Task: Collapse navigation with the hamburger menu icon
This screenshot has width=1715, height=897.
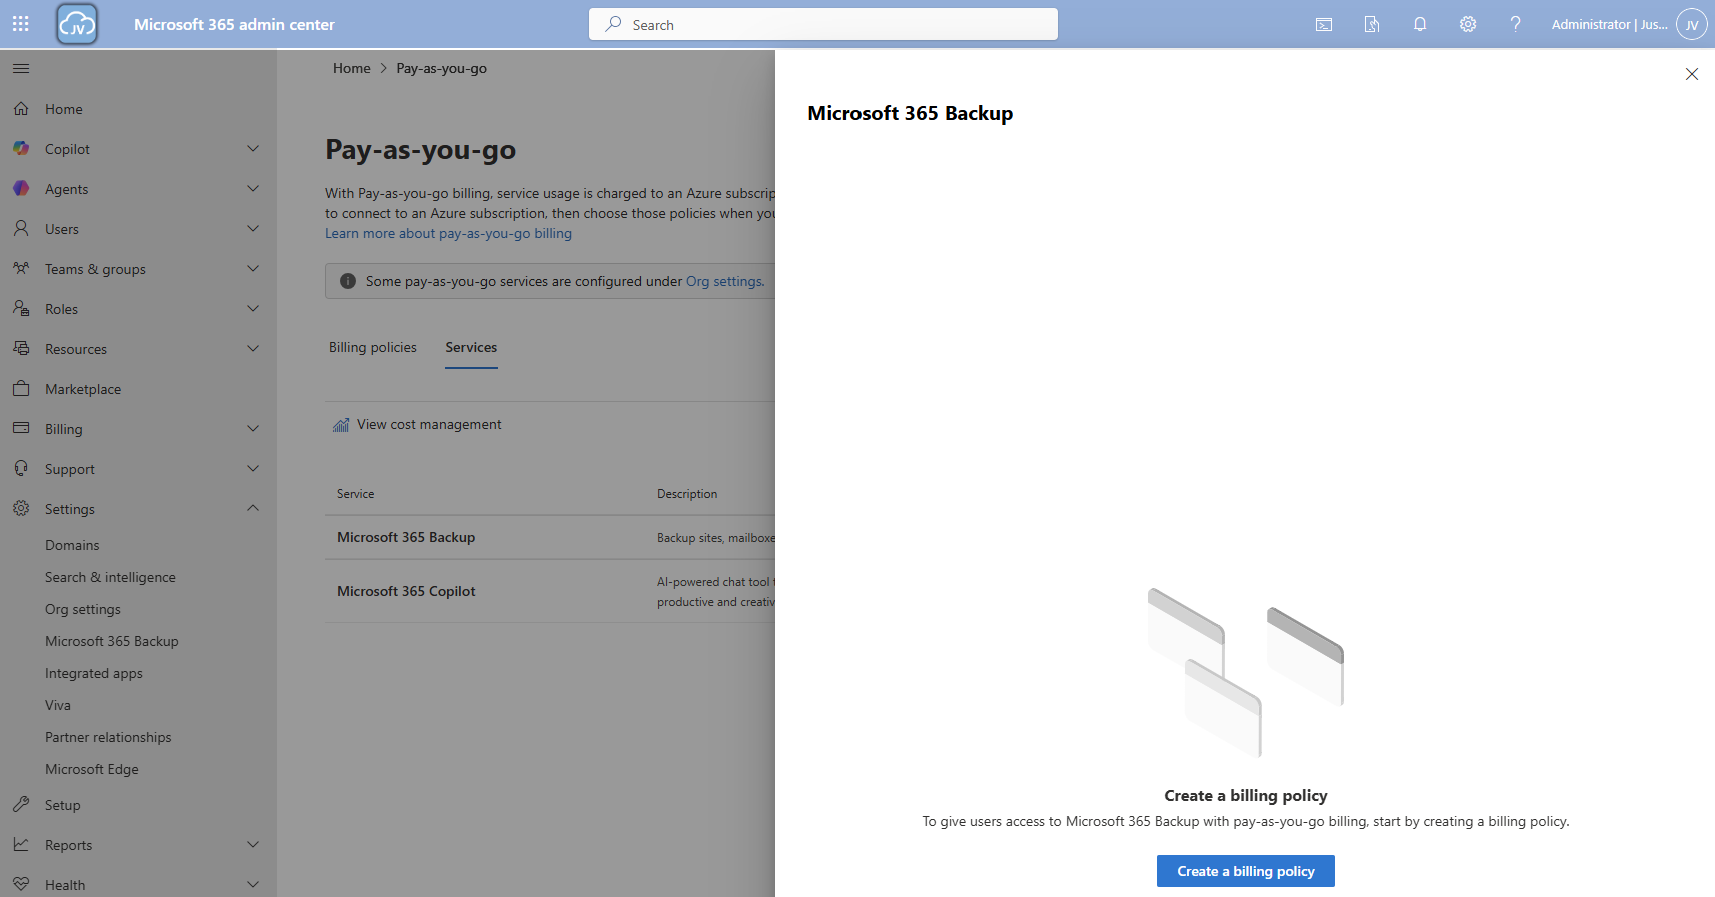Action: [21, 68]
